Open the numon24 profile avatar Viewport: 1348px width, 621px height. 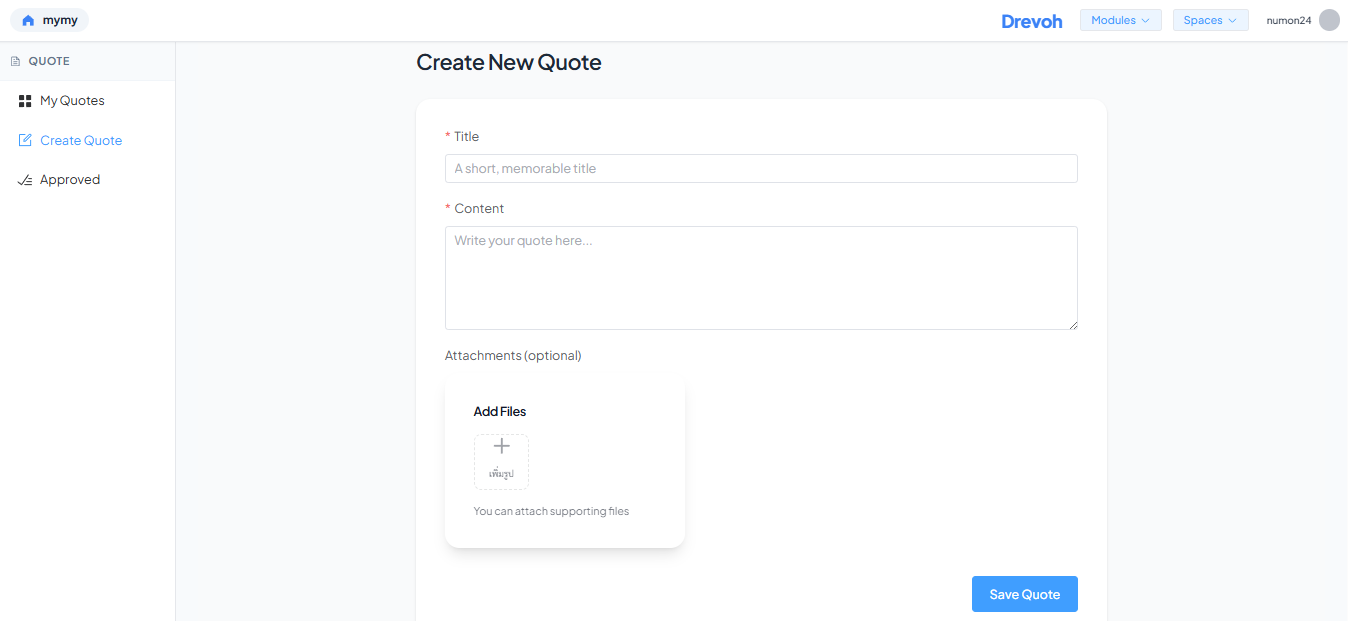pos(1330,19)
